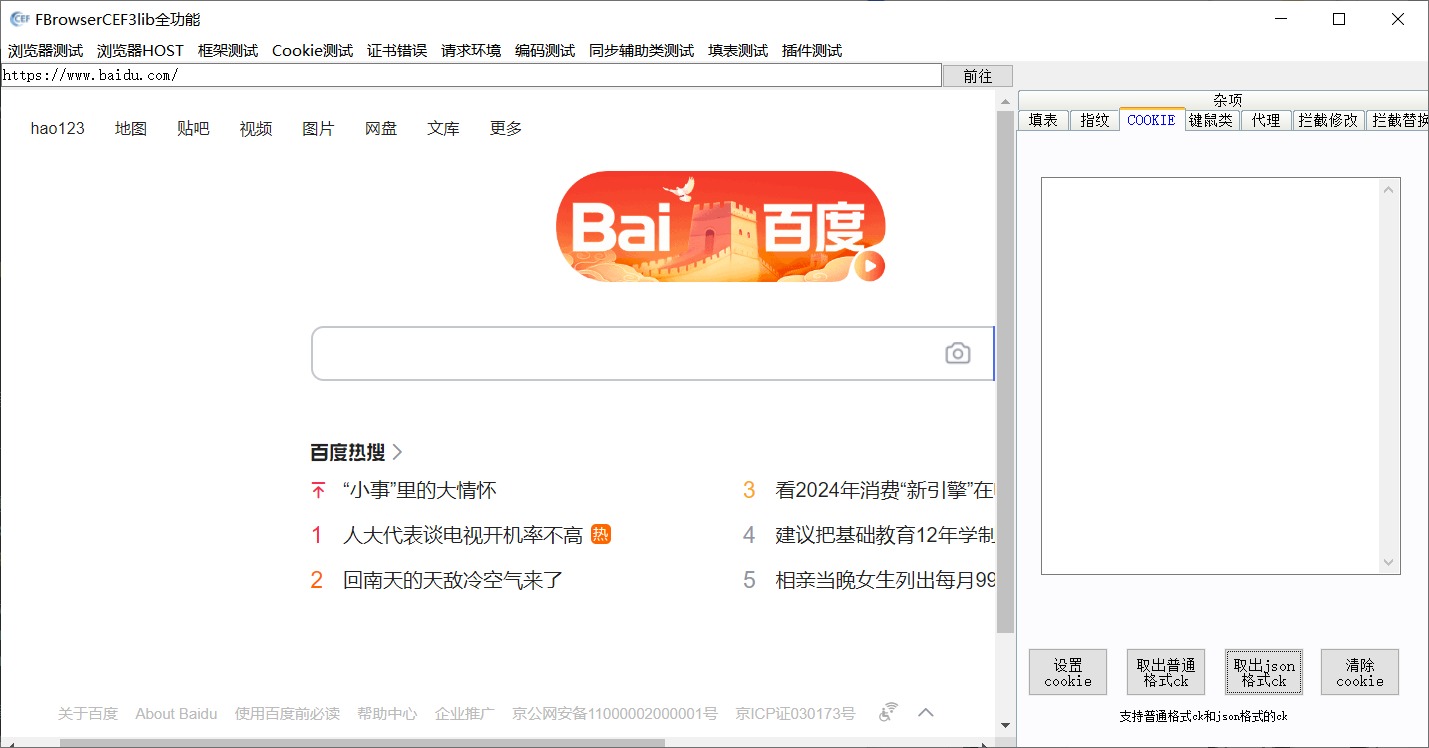Open the 地图 link
Viewport: 1429px width, 748px height.
(131, 128)
